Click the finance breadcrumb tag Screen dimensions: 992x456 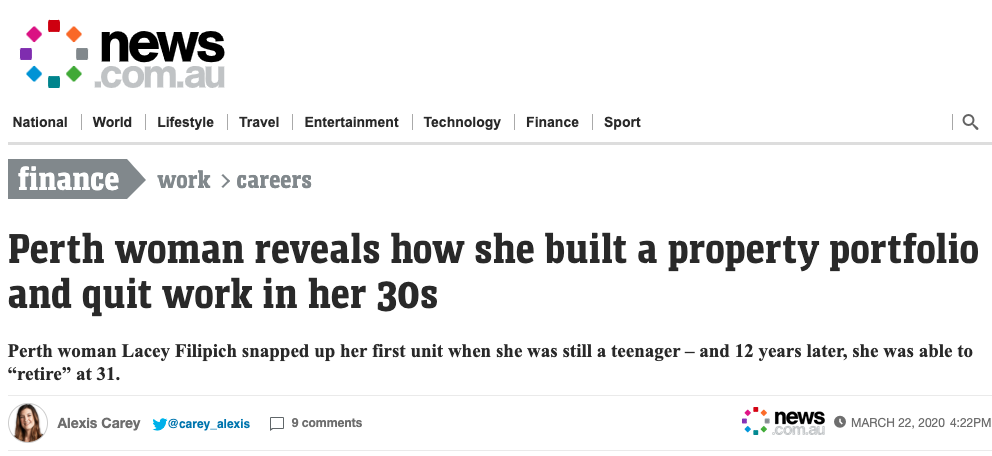click(77, 179)
